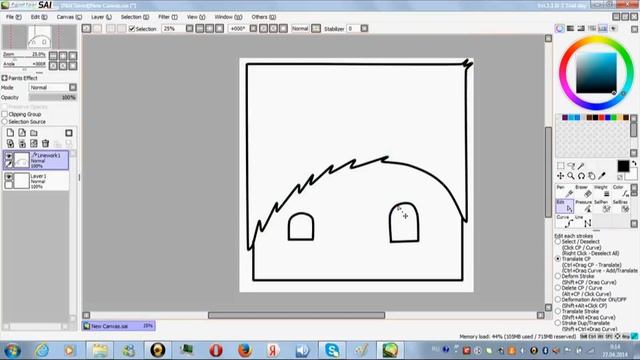Select the Pressure tool
Viewport: 640px width, 360px height.
(x=584, y=206)
